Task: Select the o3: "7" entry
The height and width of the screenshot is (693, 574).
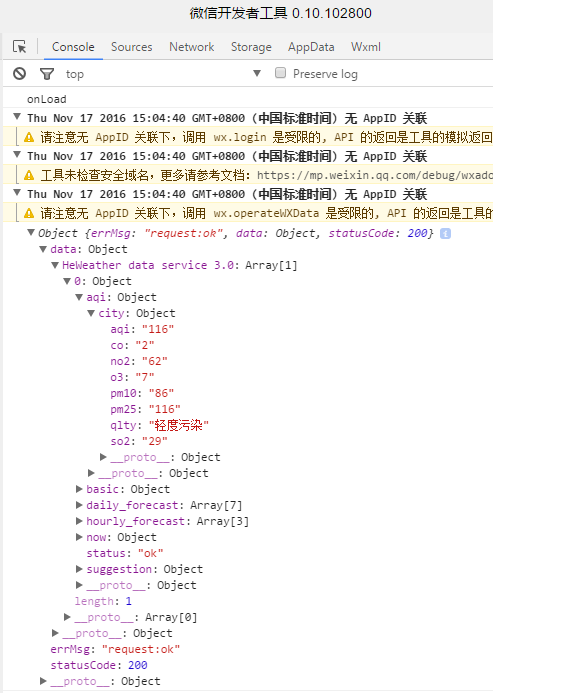Action: tap(132, 377)
